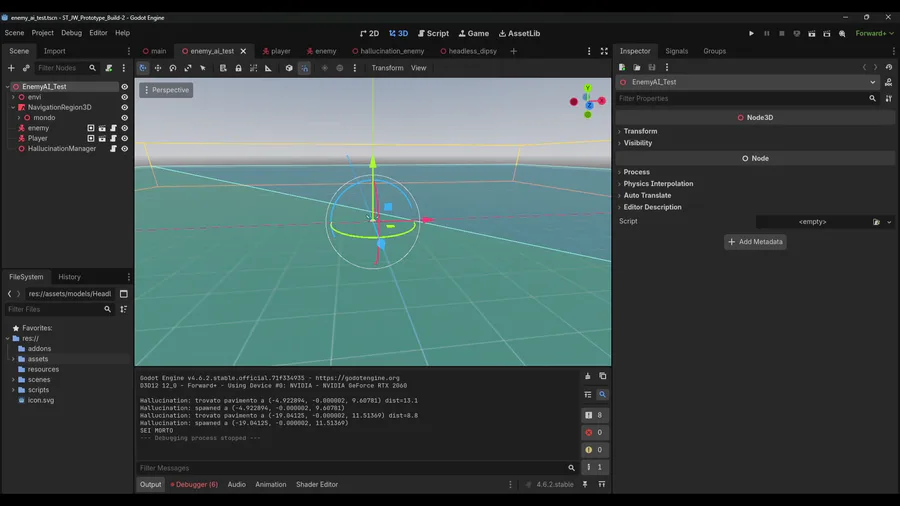Viewport: 900px width, 506px height.
Task: Load an existing resource in Inspector
Action: [637, 67]
